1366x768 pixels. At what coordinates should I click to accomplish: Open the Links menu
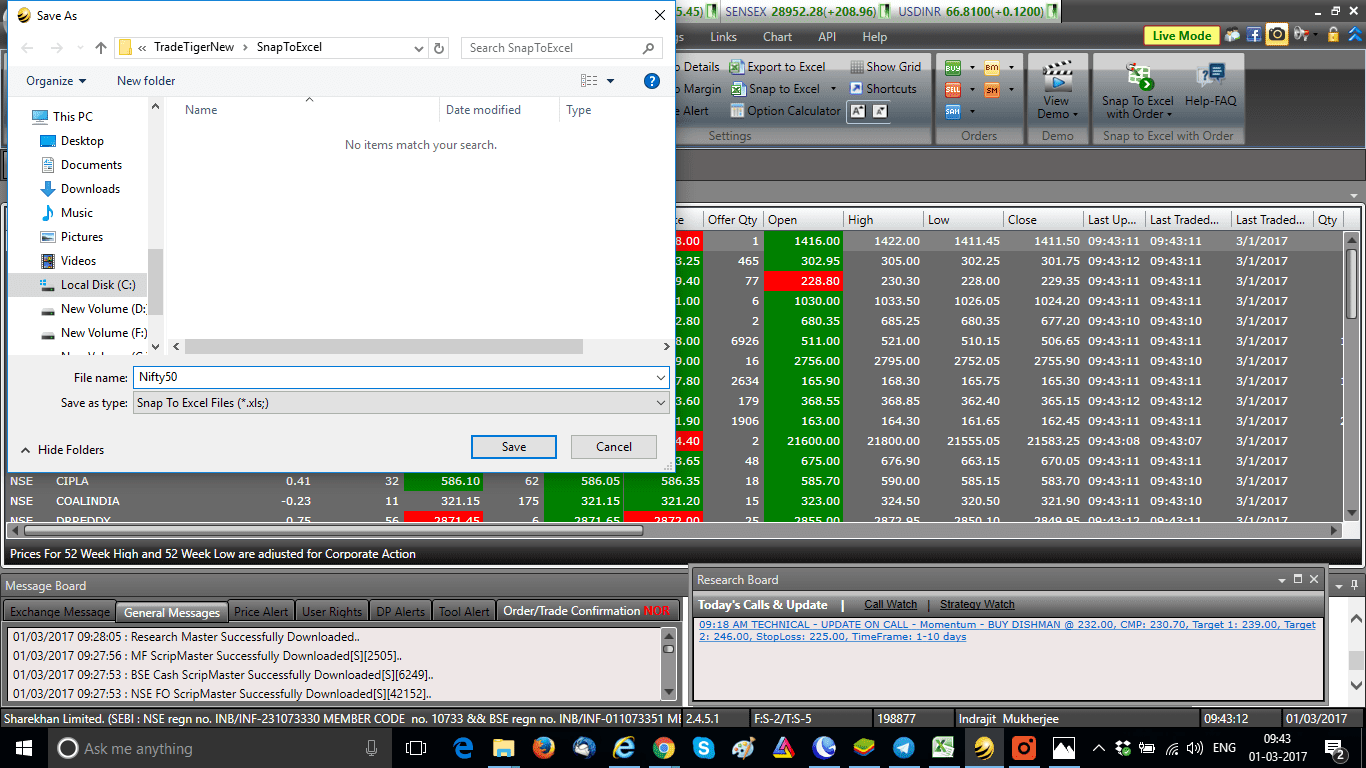723,37
